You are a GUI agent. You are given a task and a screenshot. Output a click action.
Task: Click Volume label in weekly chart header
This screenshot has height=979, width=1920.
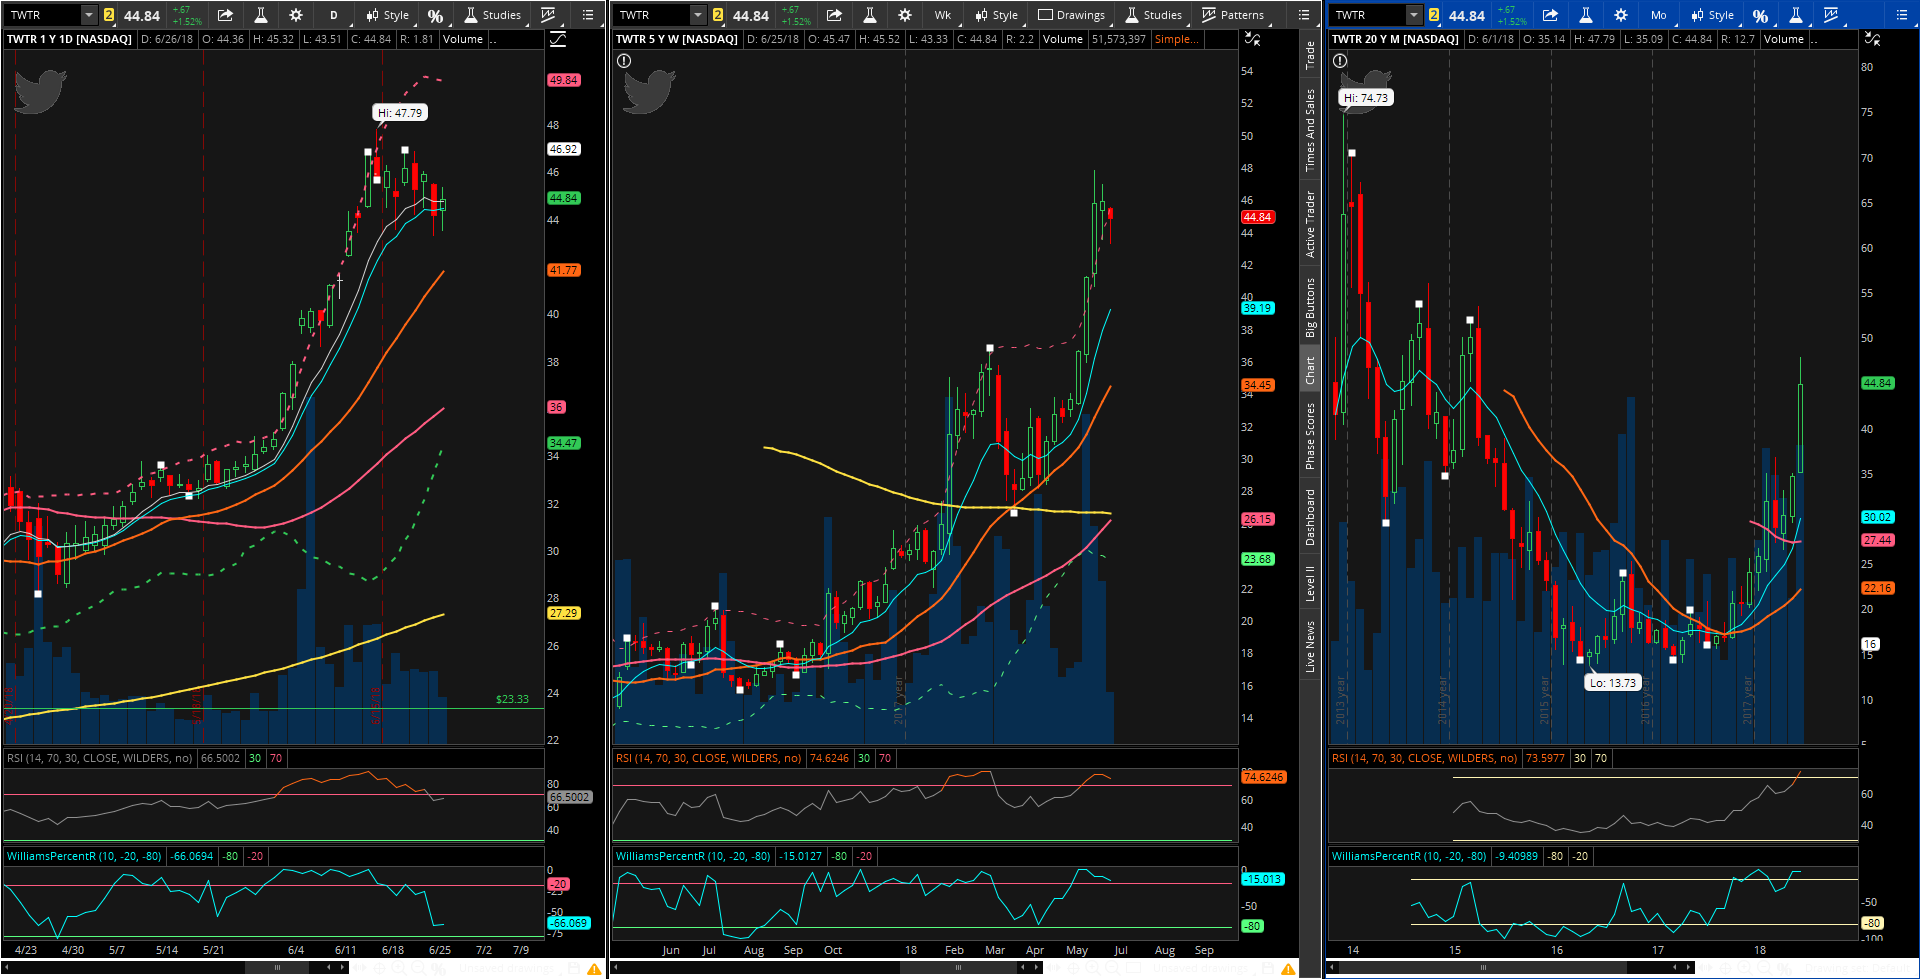click(x=1063, y=39)
